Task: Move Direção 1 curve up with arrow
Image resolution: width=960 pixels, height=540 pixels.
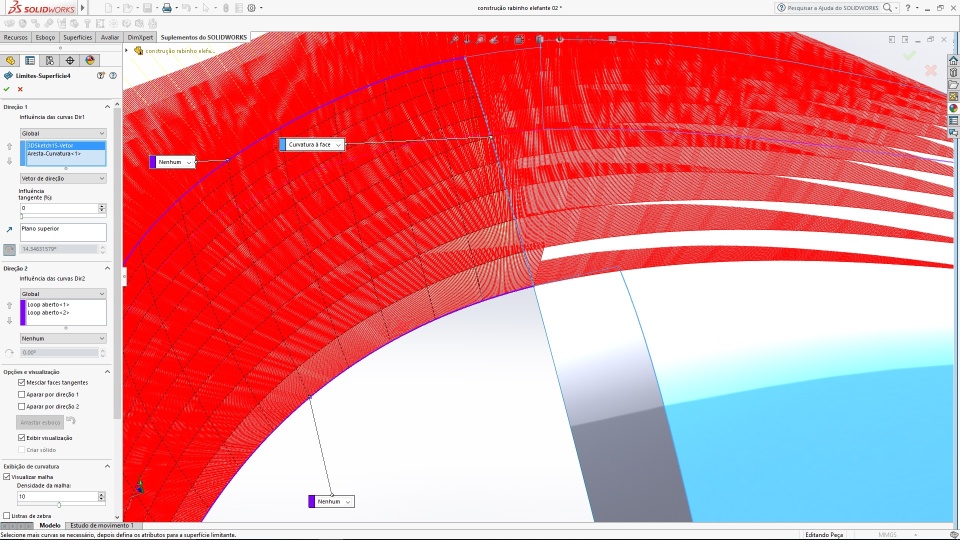Action: coord(9,146)
